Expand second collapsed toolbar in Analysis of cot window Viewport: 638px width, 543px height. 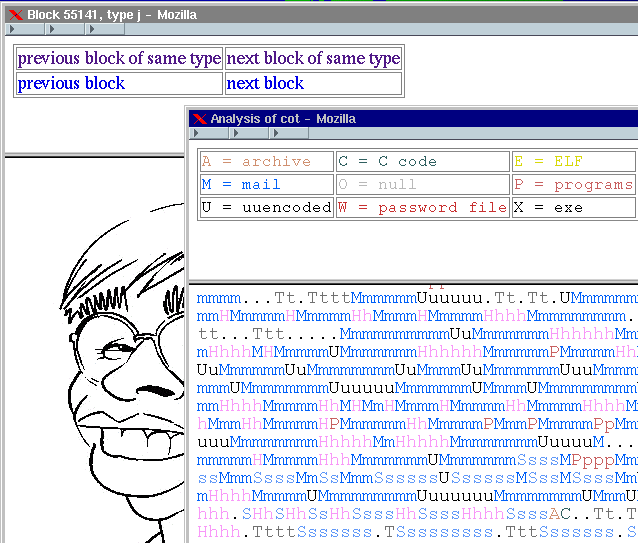tap(249, 133)
